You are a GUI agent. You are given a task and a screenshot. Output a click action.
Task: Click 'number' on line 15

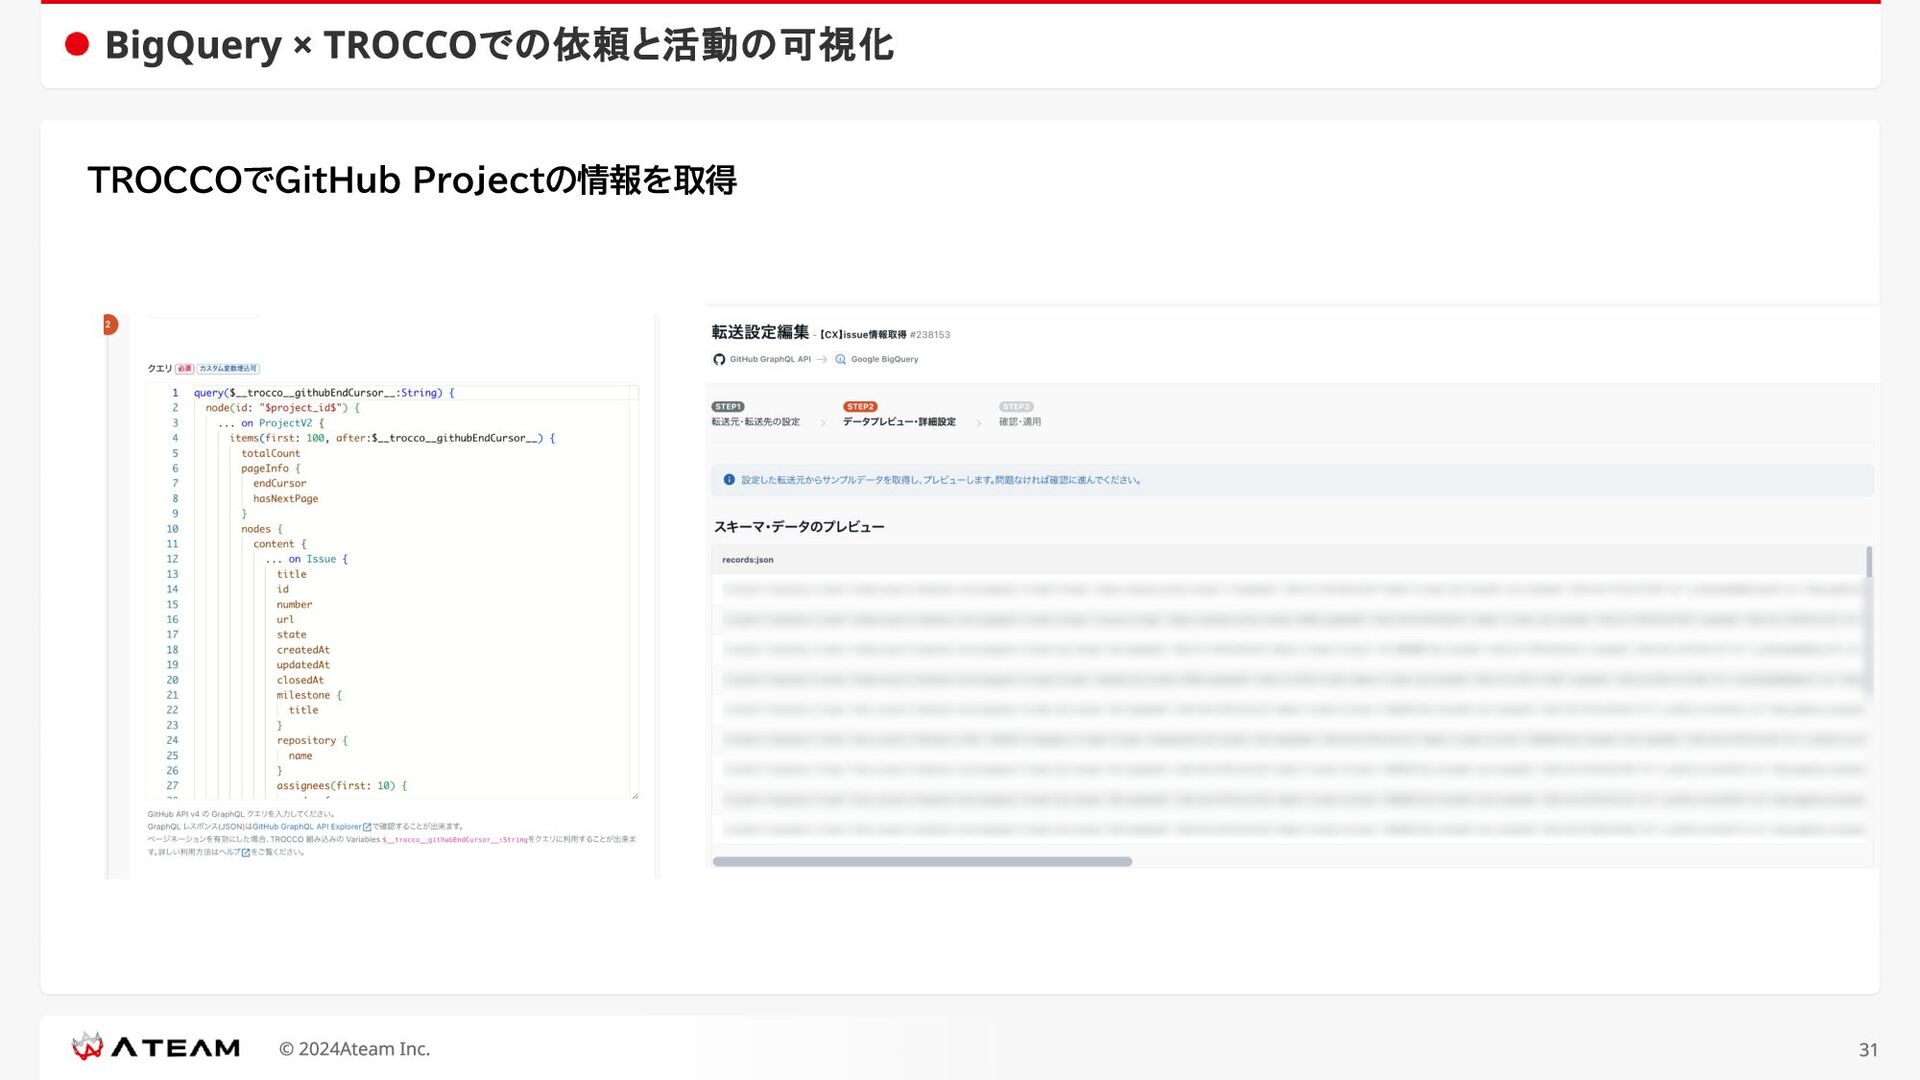[x=294, y=604]
